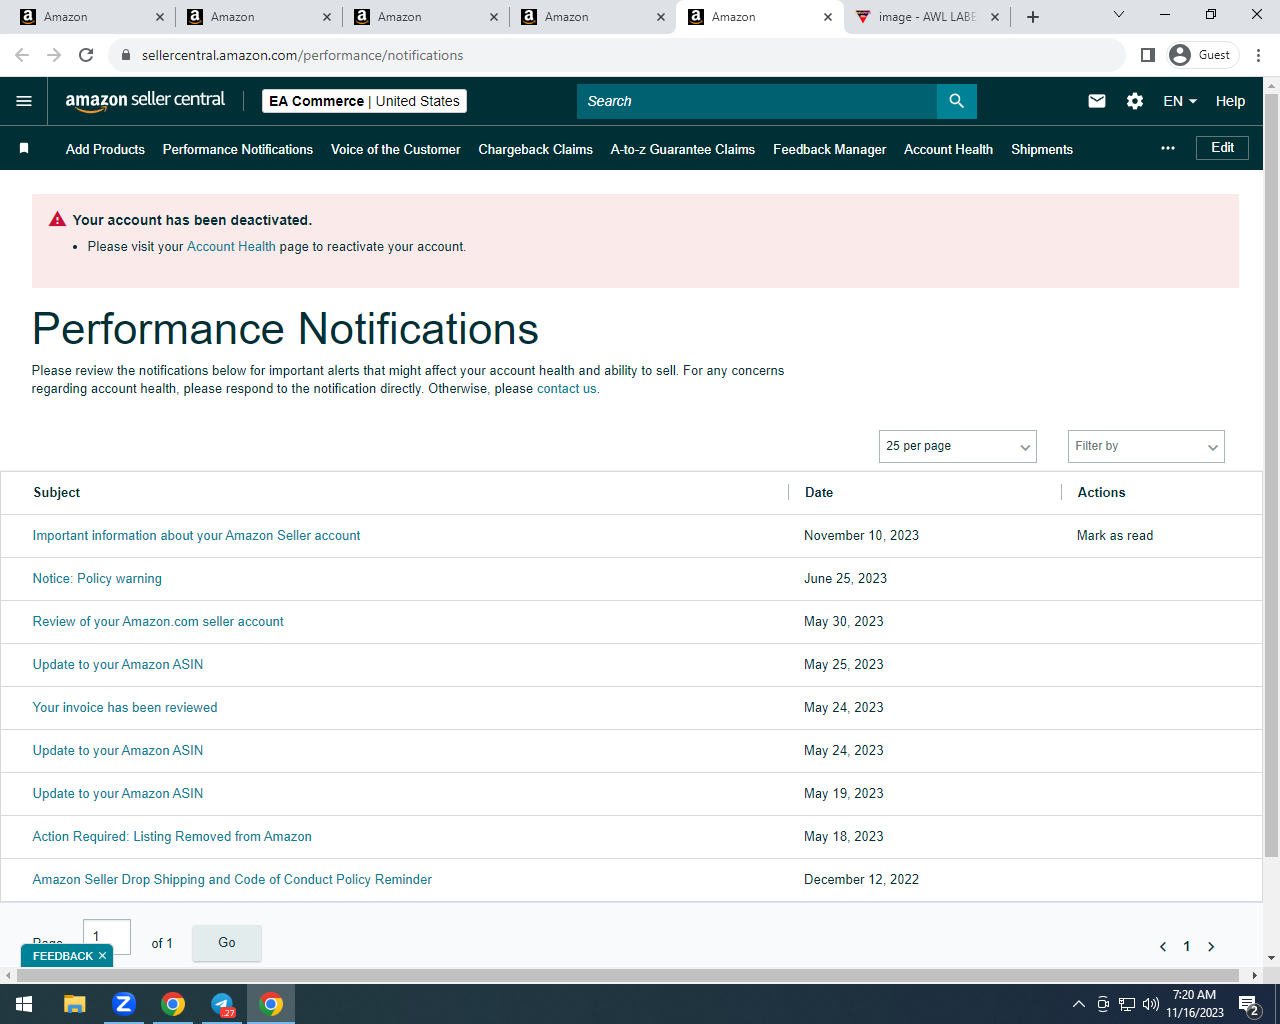Open the tab search chevron

pos(1119,15)
